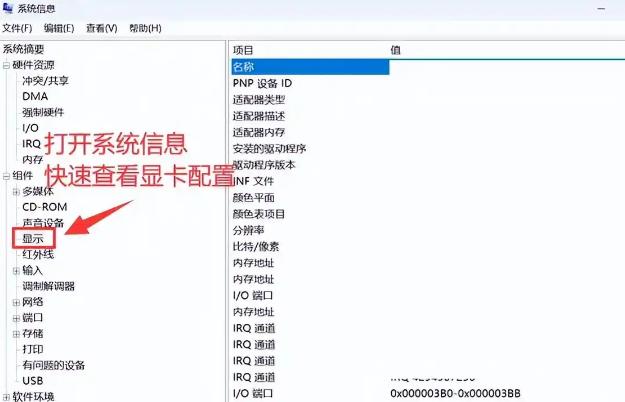Click the value 0x000003B0-0x000003BB

click(x=455, y=394)
